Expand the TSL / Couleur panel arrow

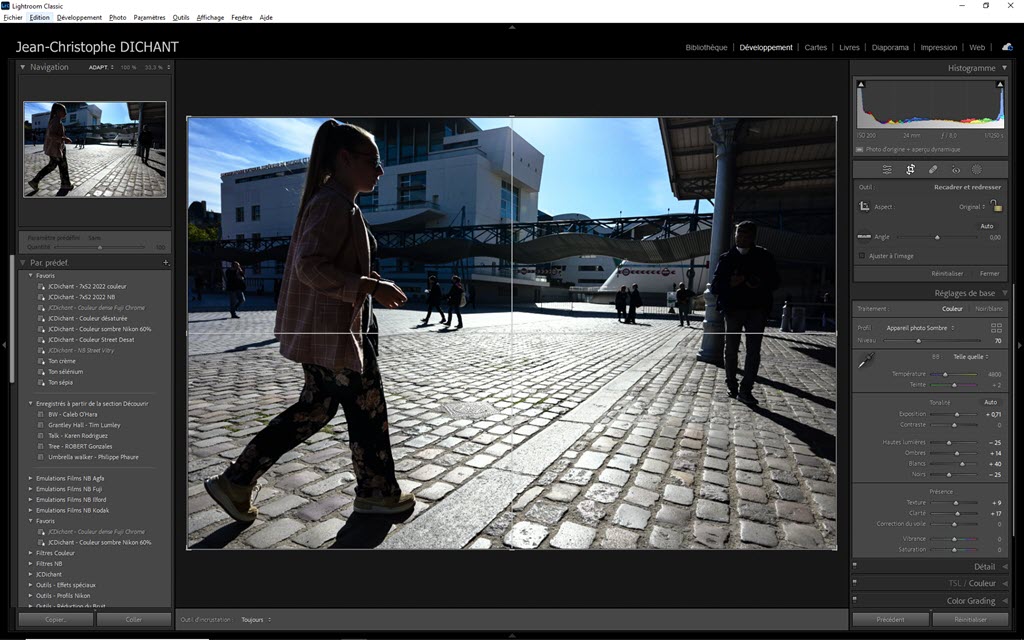(1005, 583)
